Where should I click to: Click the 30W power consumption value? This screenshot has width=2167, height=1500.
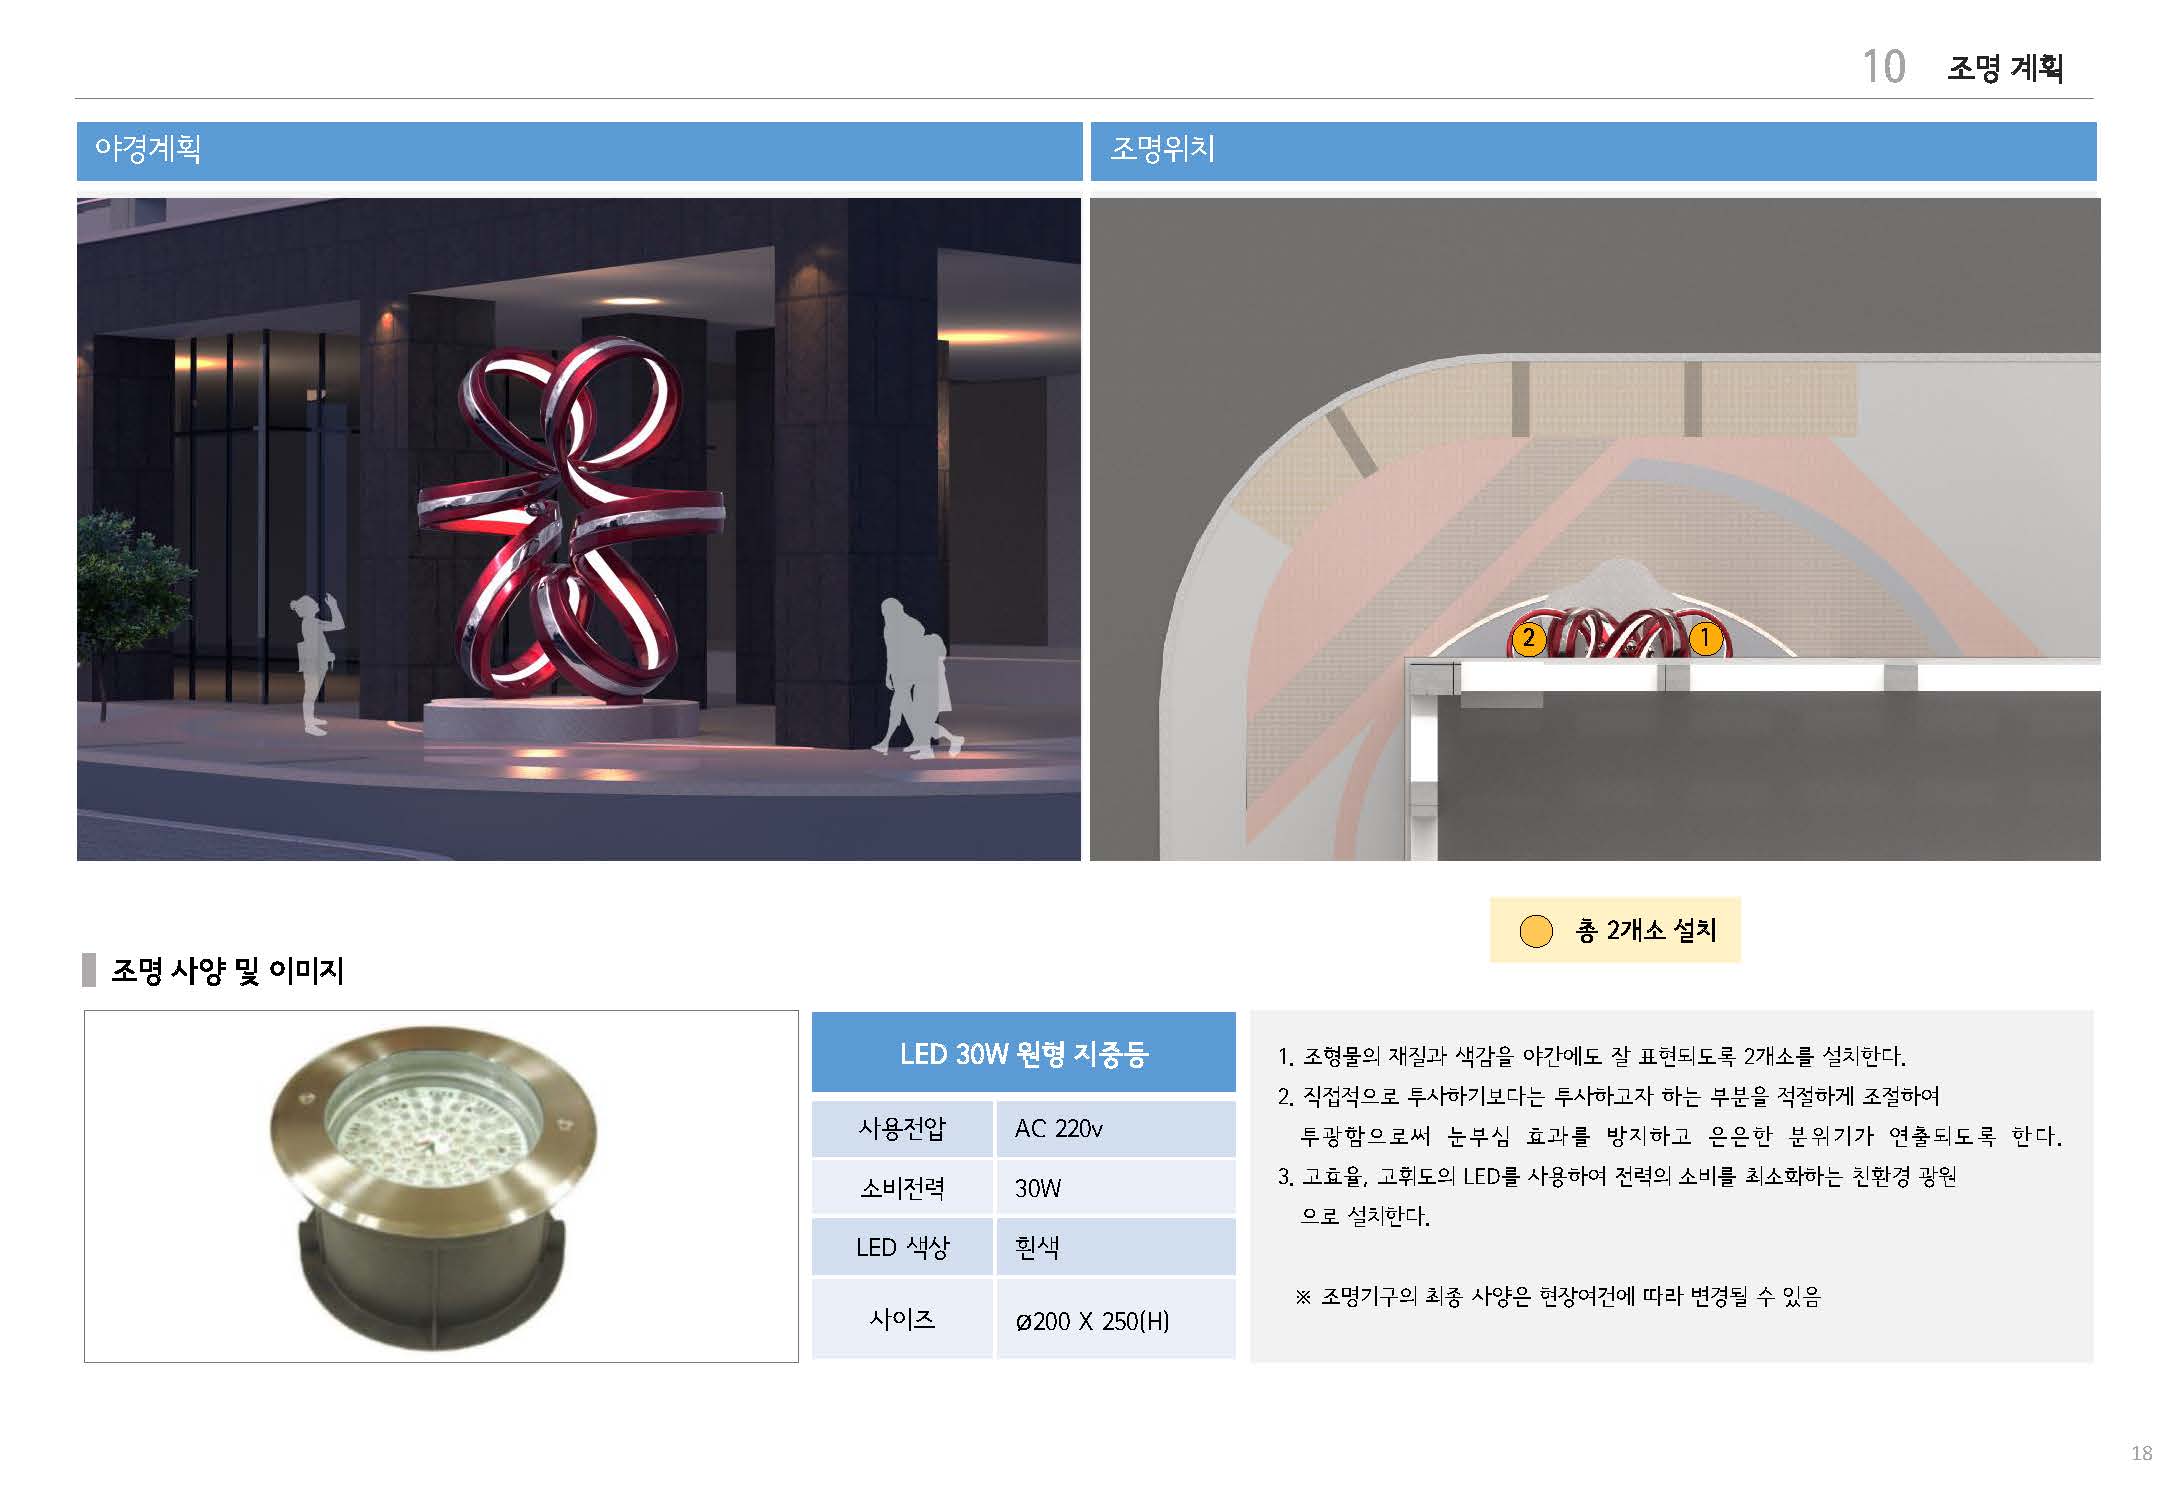click(x=1038, y=1188)
